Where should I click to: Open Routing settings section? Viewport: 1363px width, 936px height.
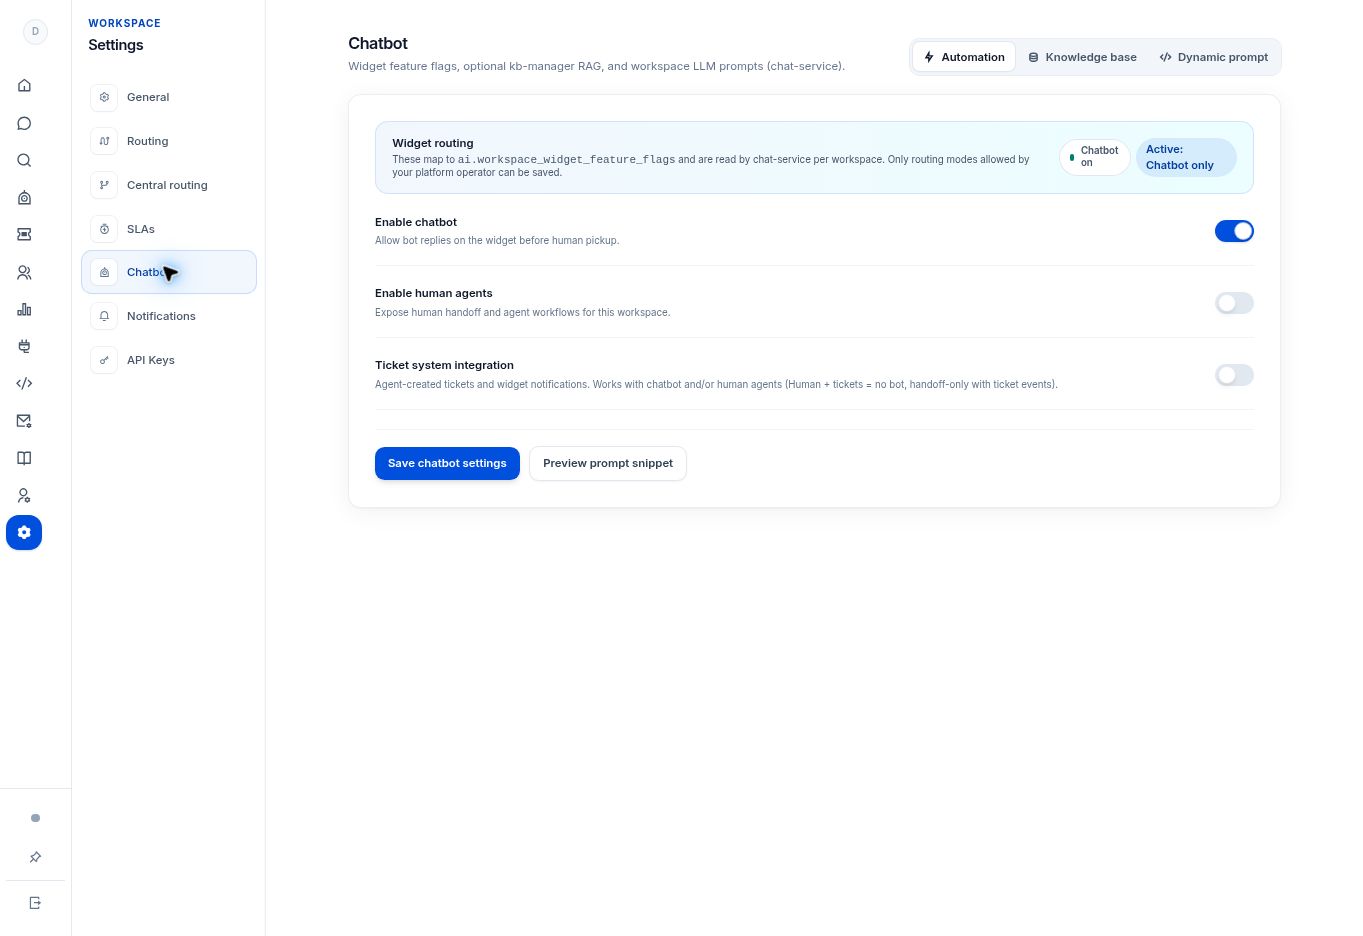[x=169, y=141]
